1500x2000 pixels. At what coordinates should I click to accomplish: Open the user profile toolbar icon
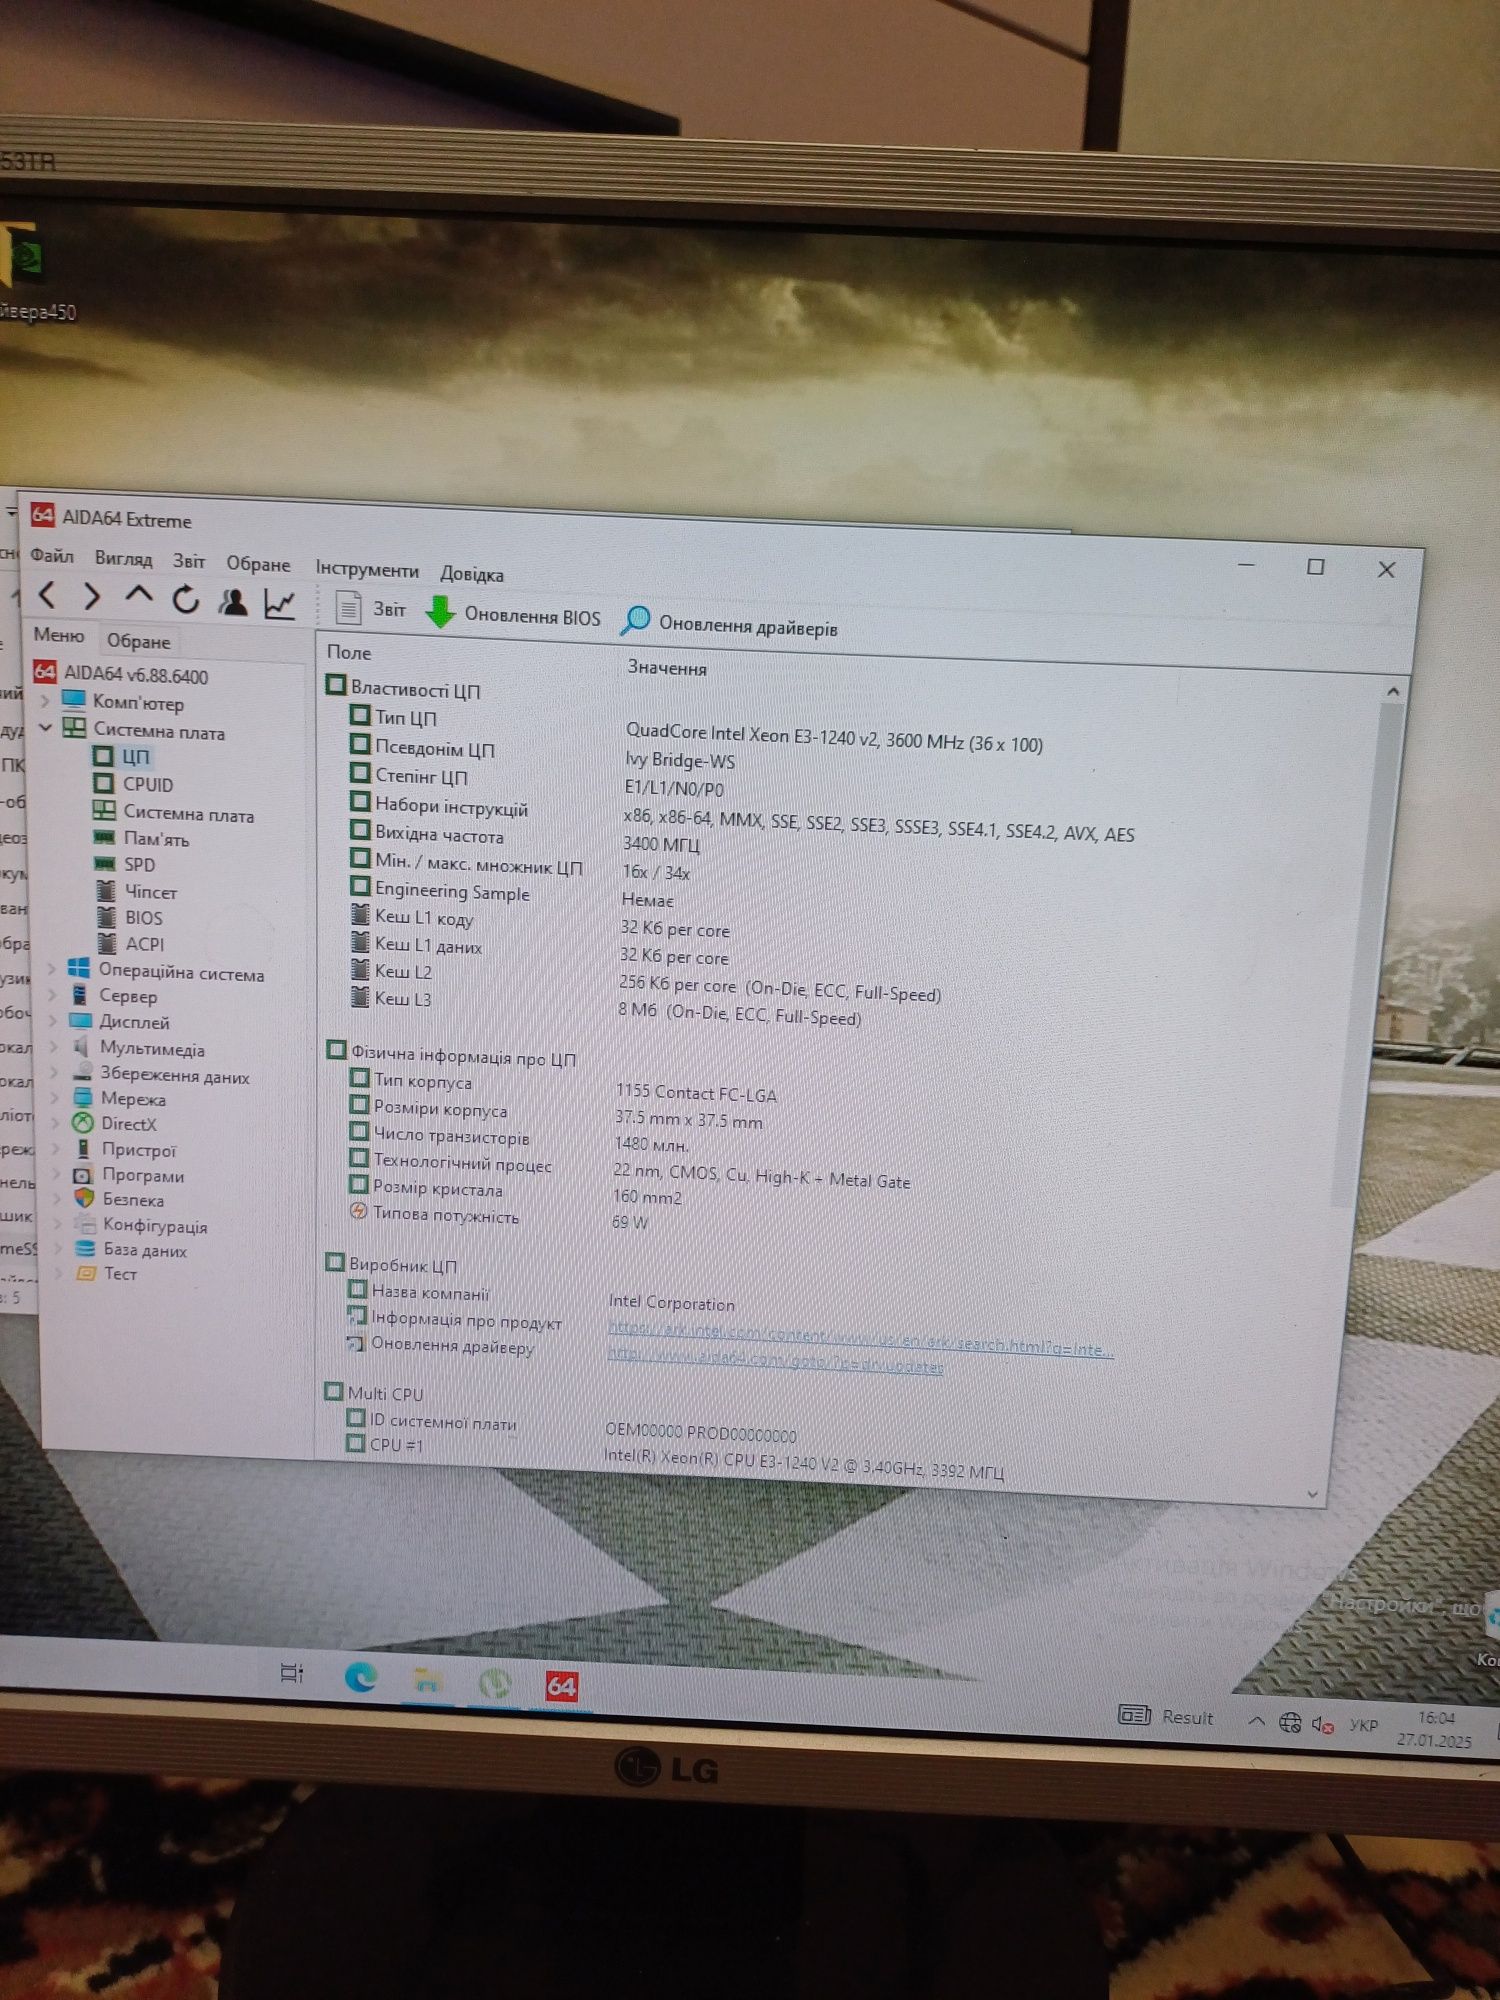(233, 601)
